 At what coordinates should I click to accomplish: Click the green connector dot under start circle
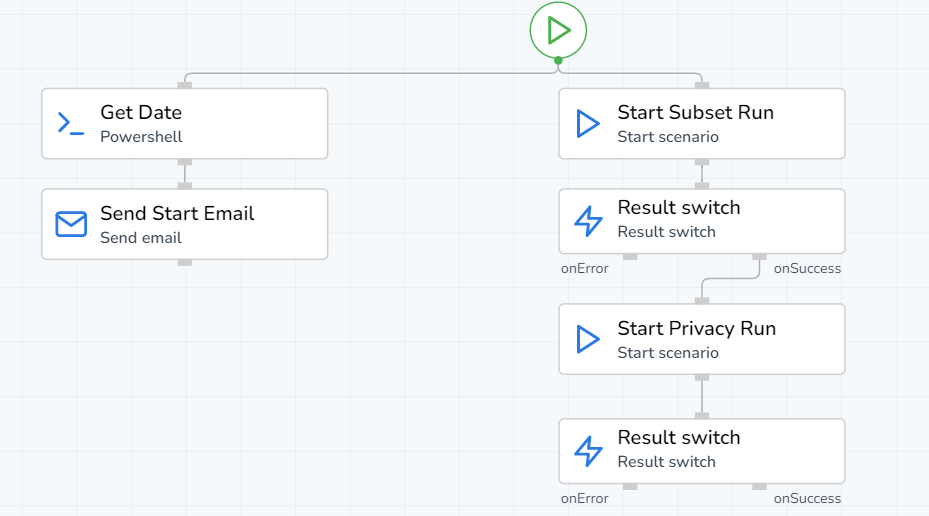click(x=558, y=60)
